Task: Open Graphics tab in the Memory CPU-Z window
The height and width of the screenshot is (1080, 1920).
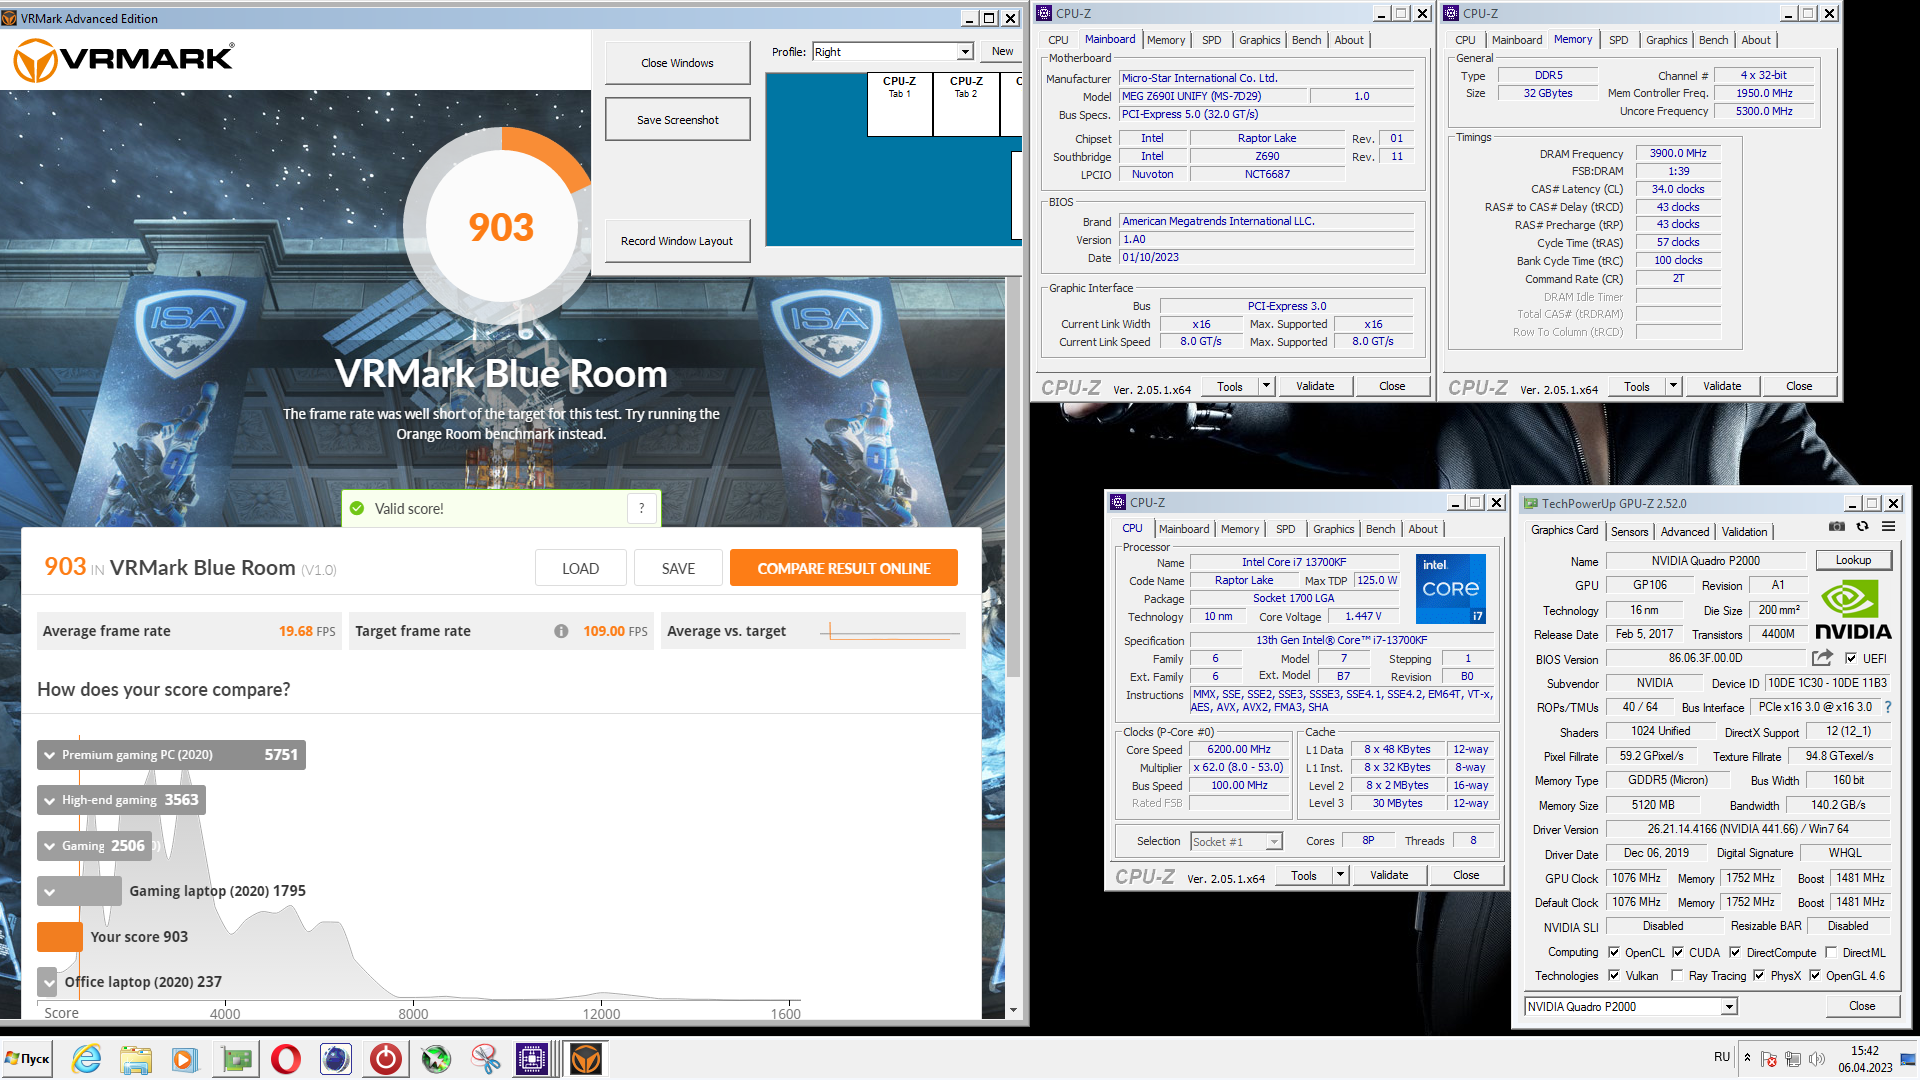Action: 1666,40
